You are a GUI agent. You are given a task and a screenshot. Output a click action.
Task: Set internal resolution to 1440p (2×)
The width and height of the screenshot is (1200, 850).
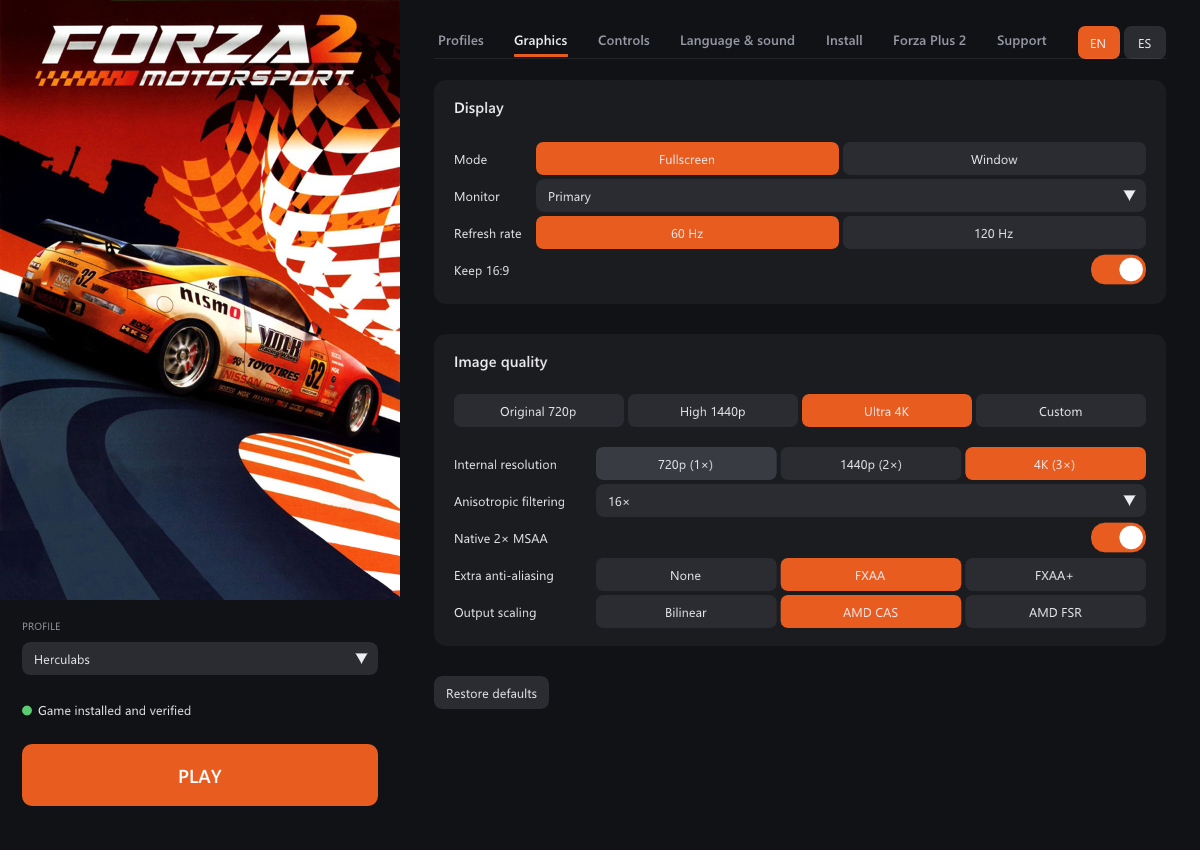(871, 464)
